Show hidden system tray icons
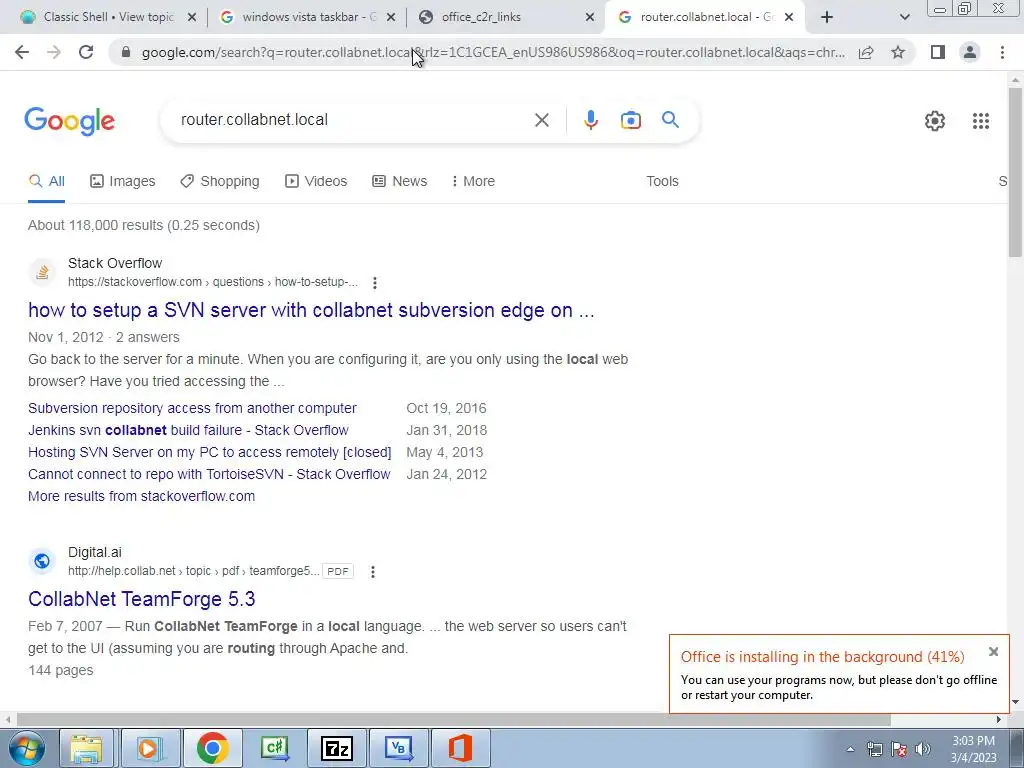The width and height of the screenshot is (1024, 768). point(850,749)
